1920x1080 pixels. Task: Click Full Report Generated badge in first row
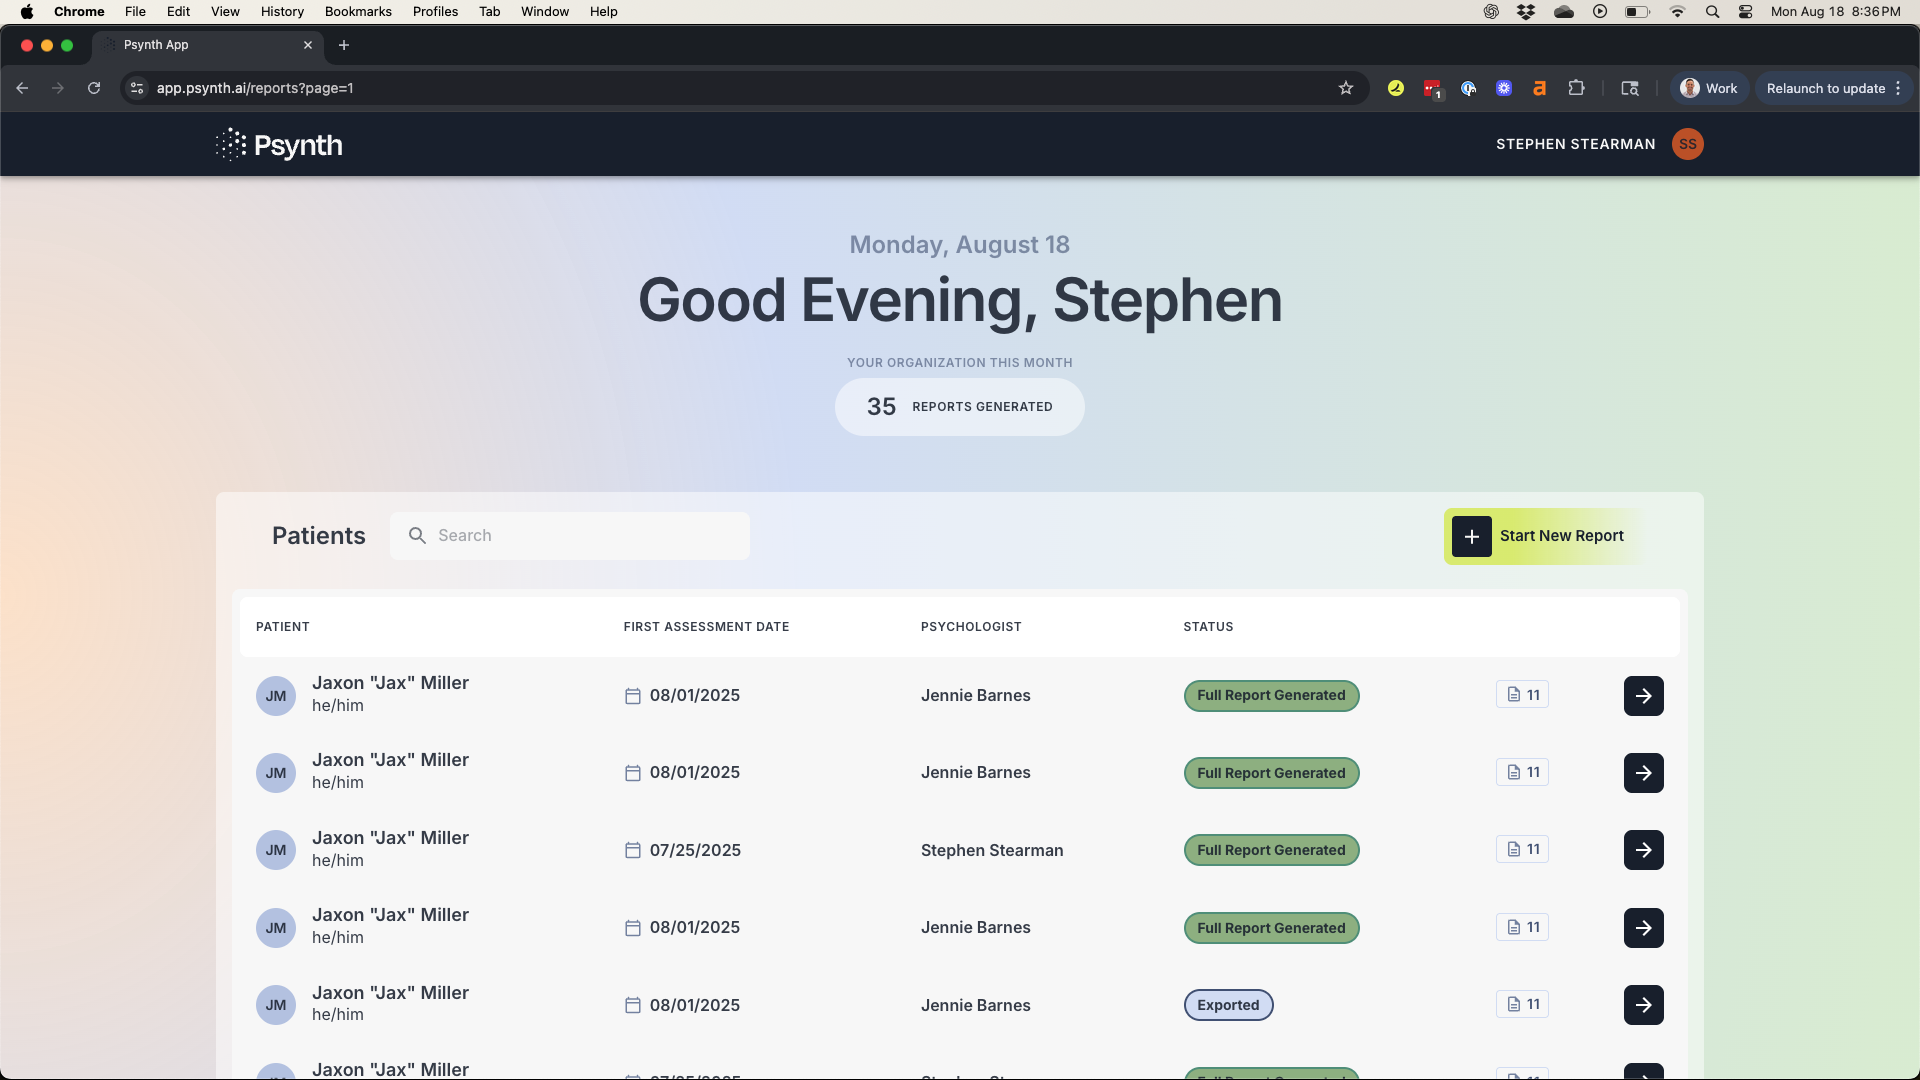(x=1271, y=696)
